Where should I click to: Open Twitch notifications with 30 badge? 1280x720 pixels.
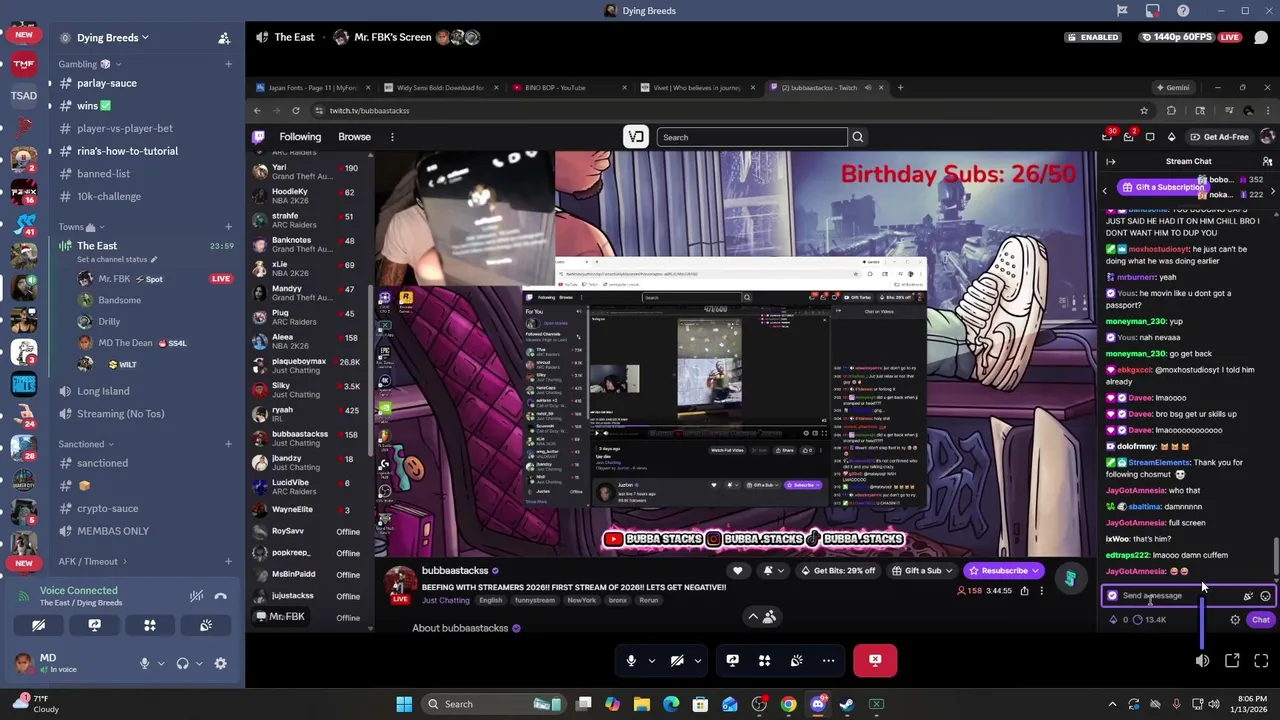click(x=1108, y=137)
